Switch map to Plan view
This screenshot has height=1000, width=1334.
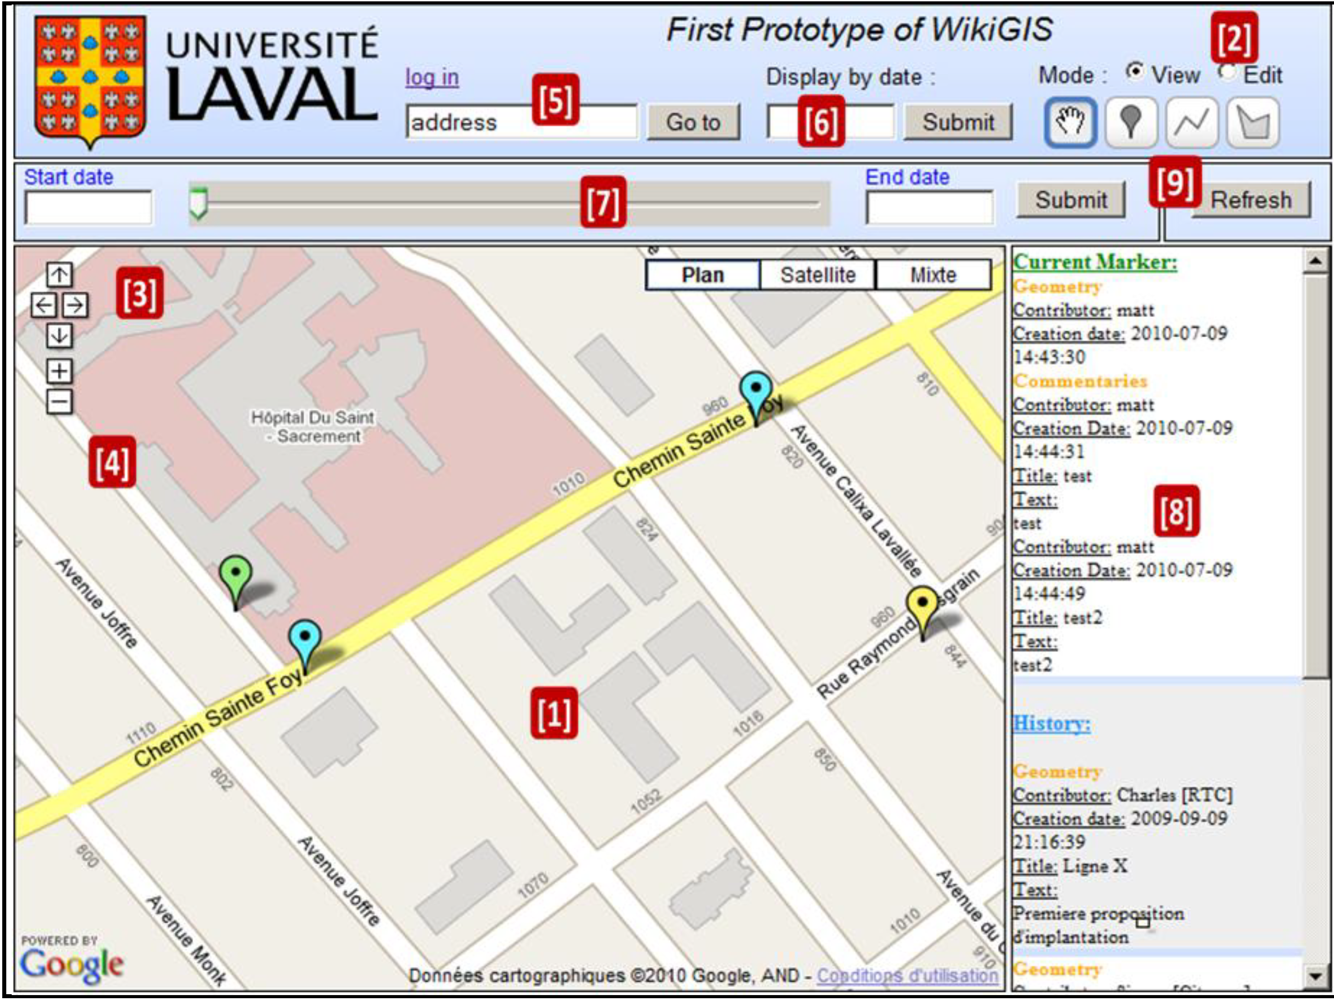(703, 275)
